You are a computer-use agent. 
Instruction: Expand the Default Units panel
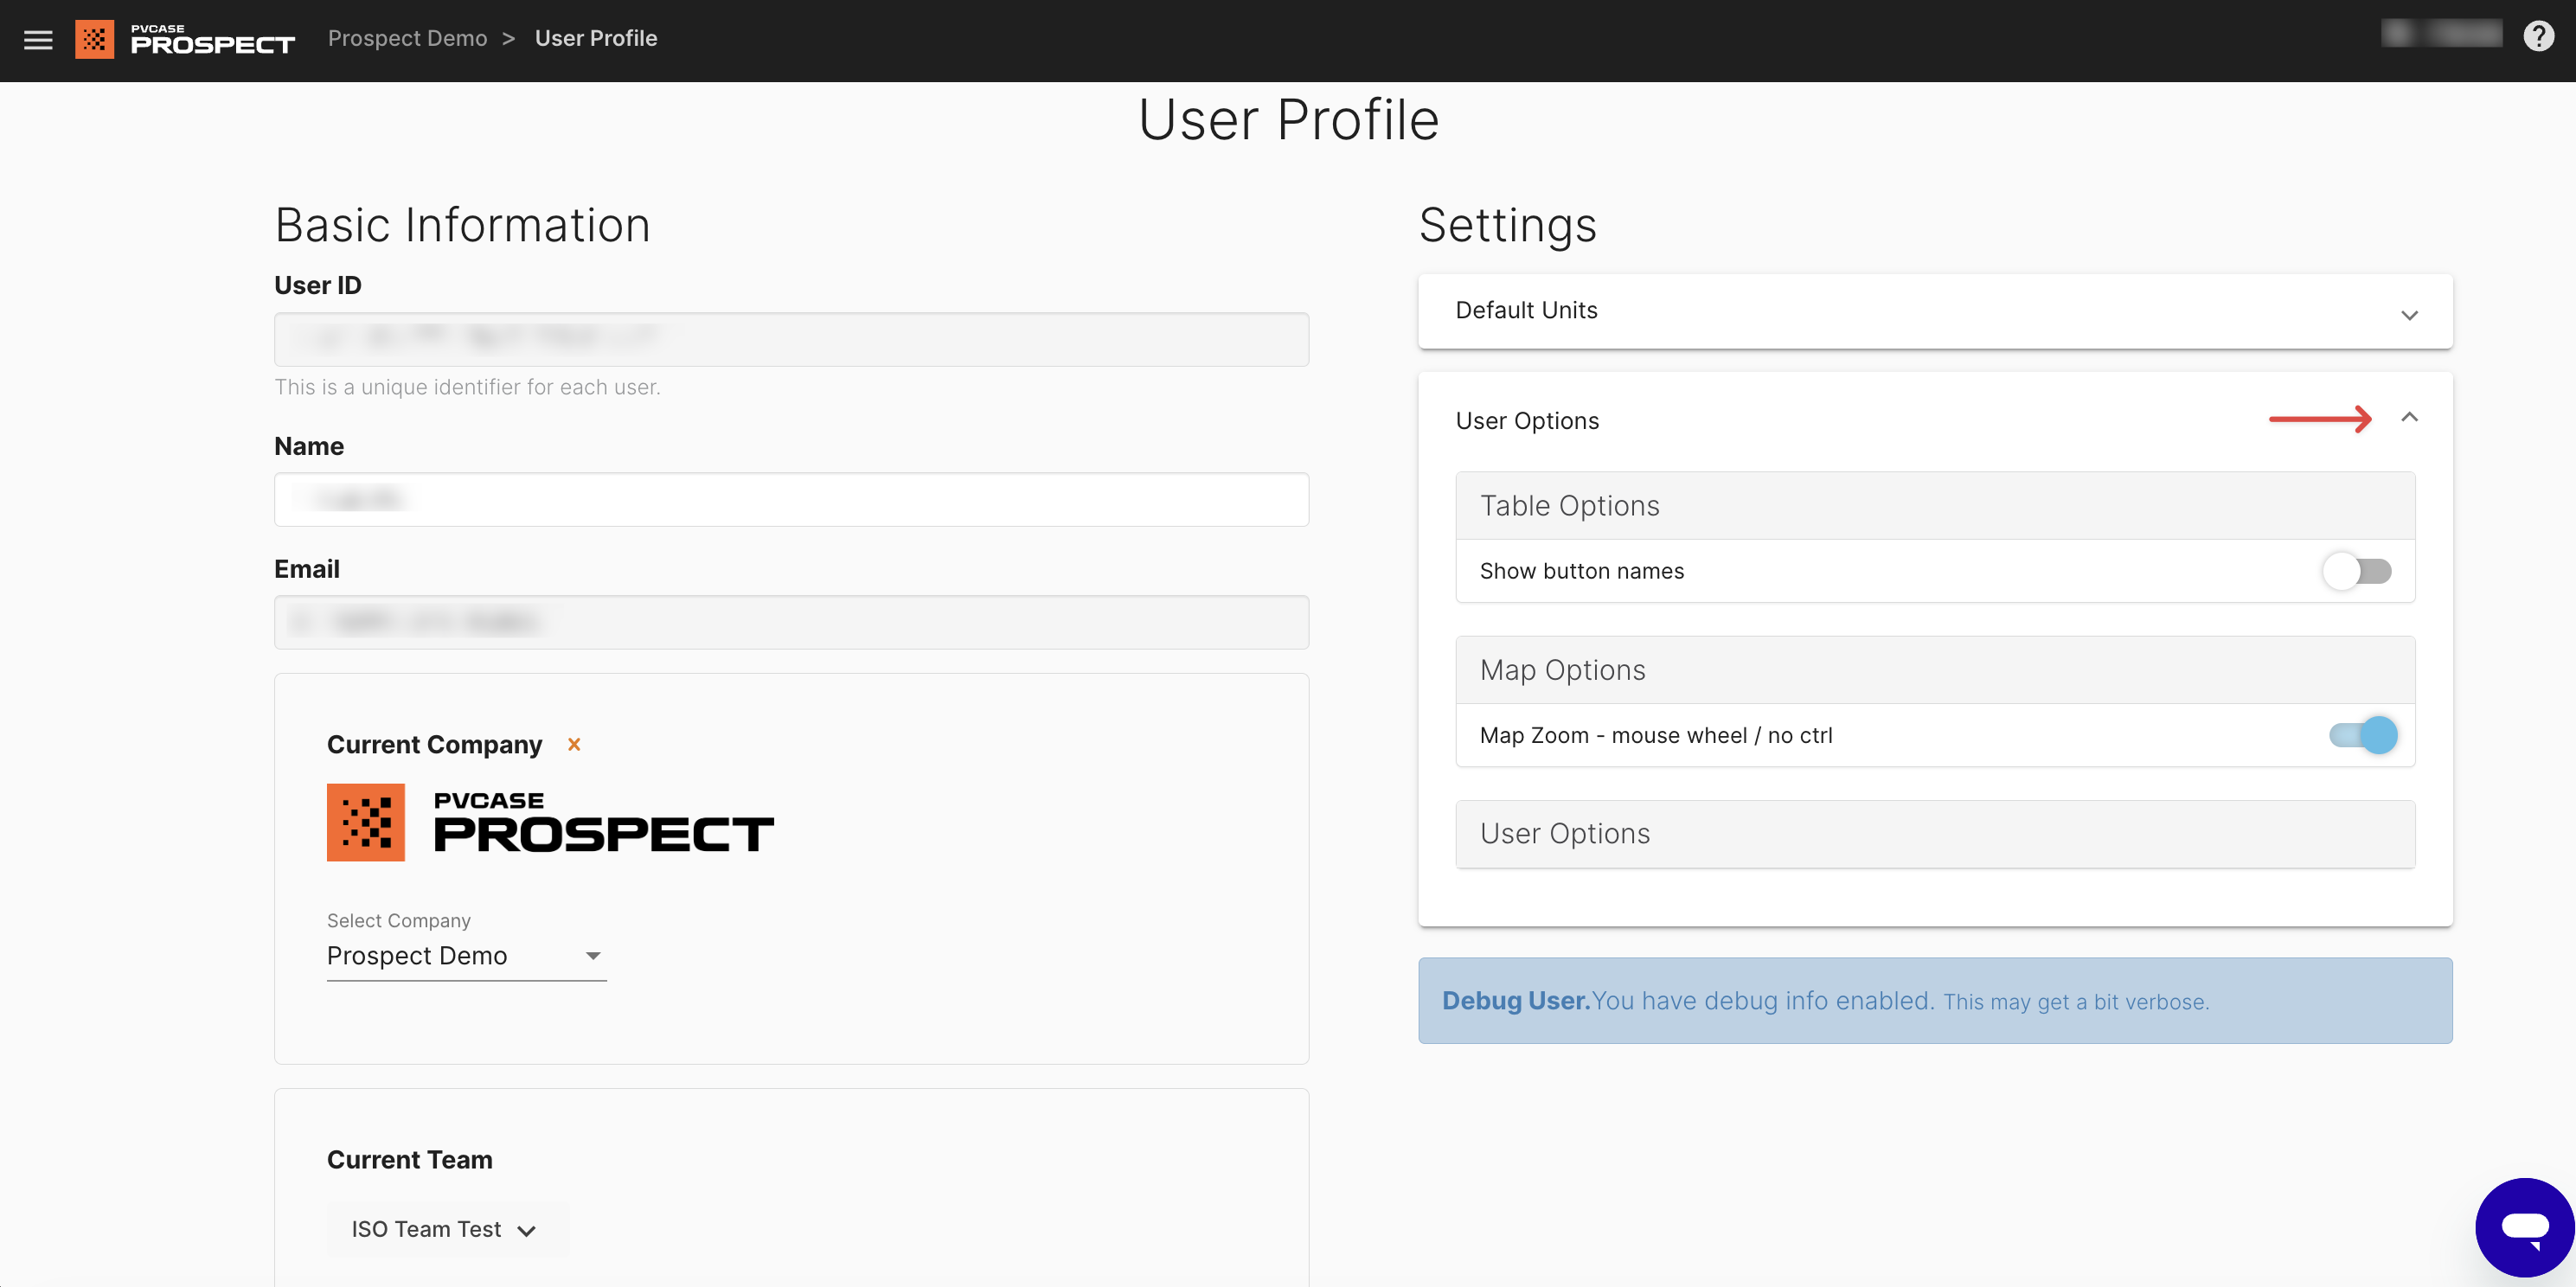[1935, 311]
